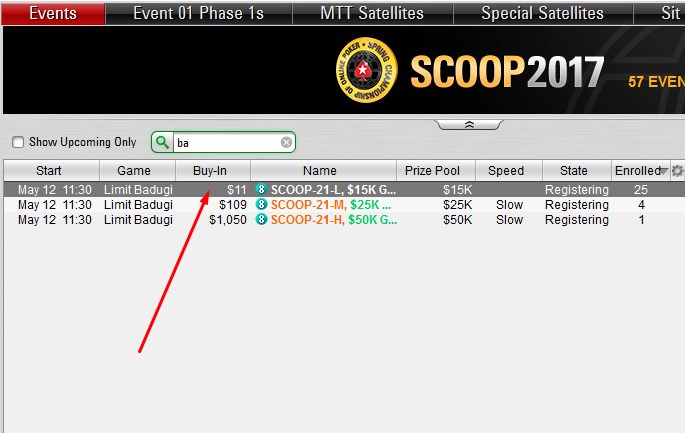Click the magnifying glass search icon
685x433 pixels.
(x=162, y=142)
